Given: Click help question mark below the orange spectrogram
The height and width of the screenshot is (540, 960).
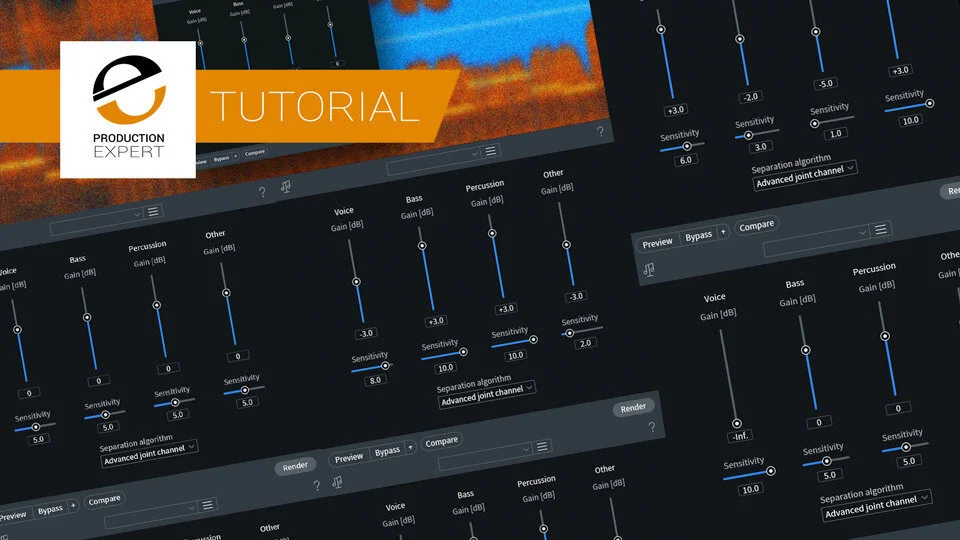Looking at the screenshot, I should click(600, 131).
